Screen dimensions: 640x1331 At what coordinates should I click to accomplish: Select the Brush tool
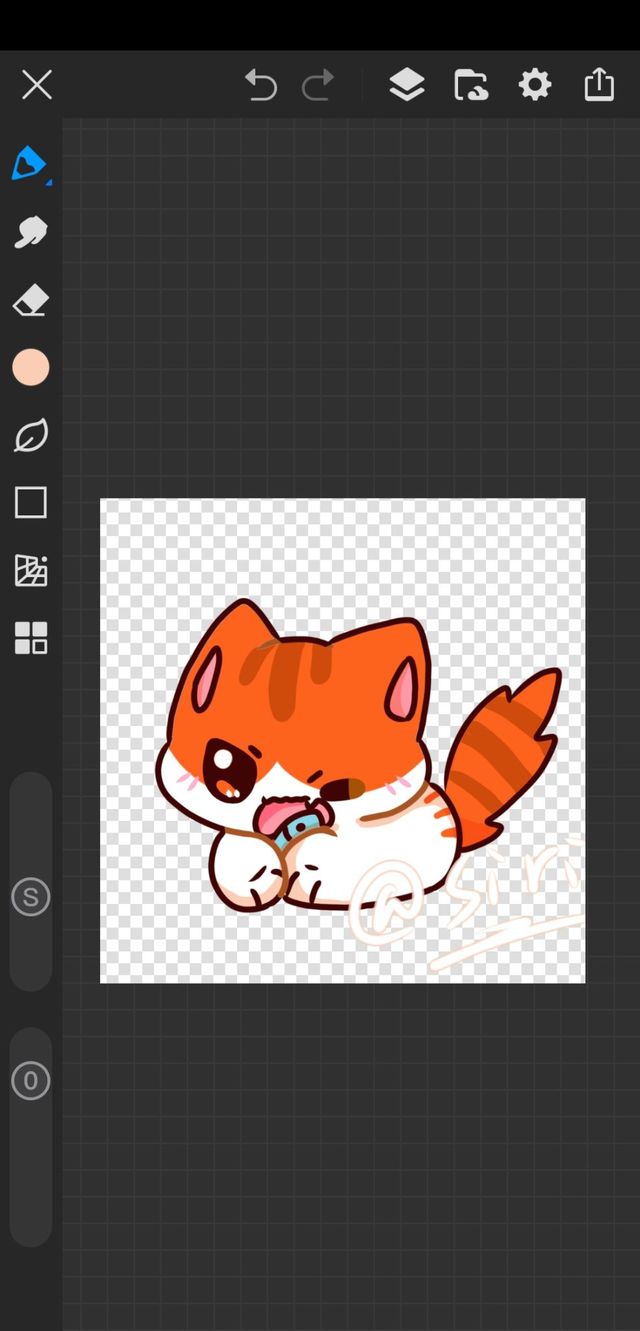pos(29,163)
